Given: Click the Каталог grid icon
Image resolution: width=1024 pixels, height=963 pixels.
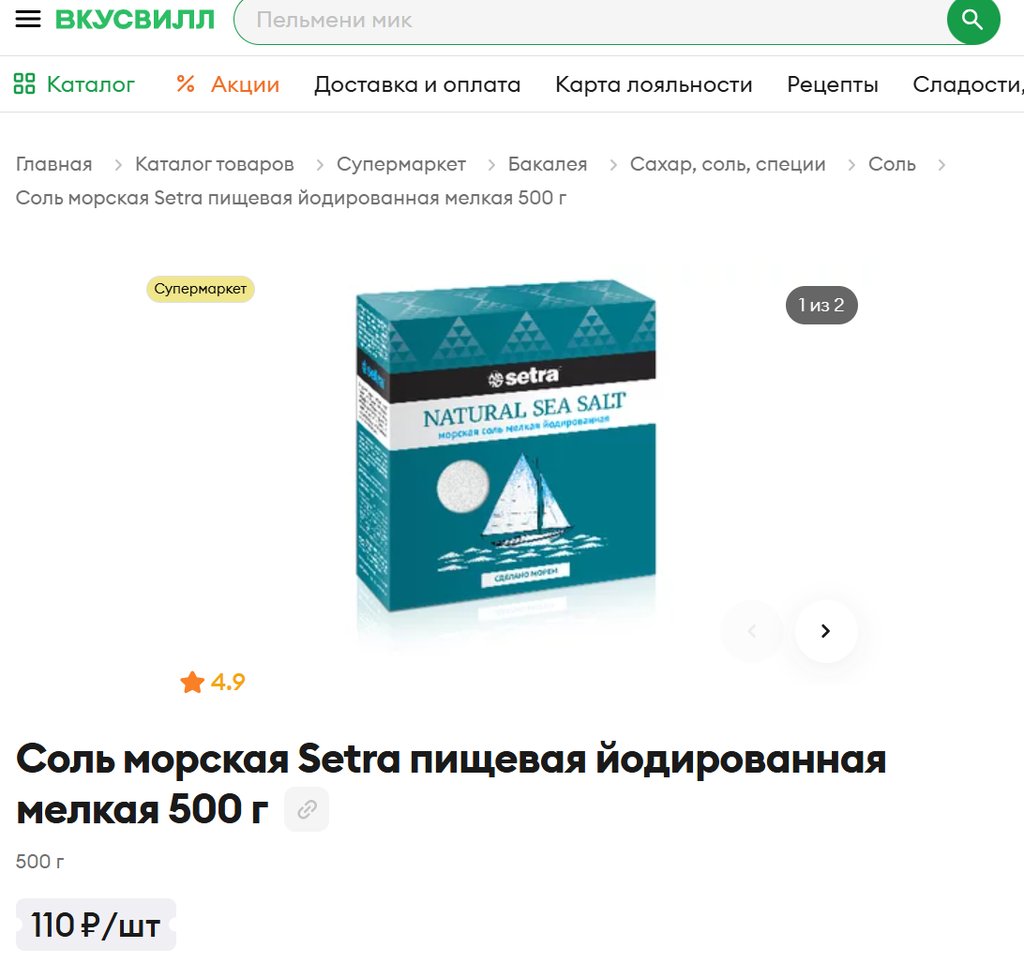Looking at the screenshot, I should (24, 84).
